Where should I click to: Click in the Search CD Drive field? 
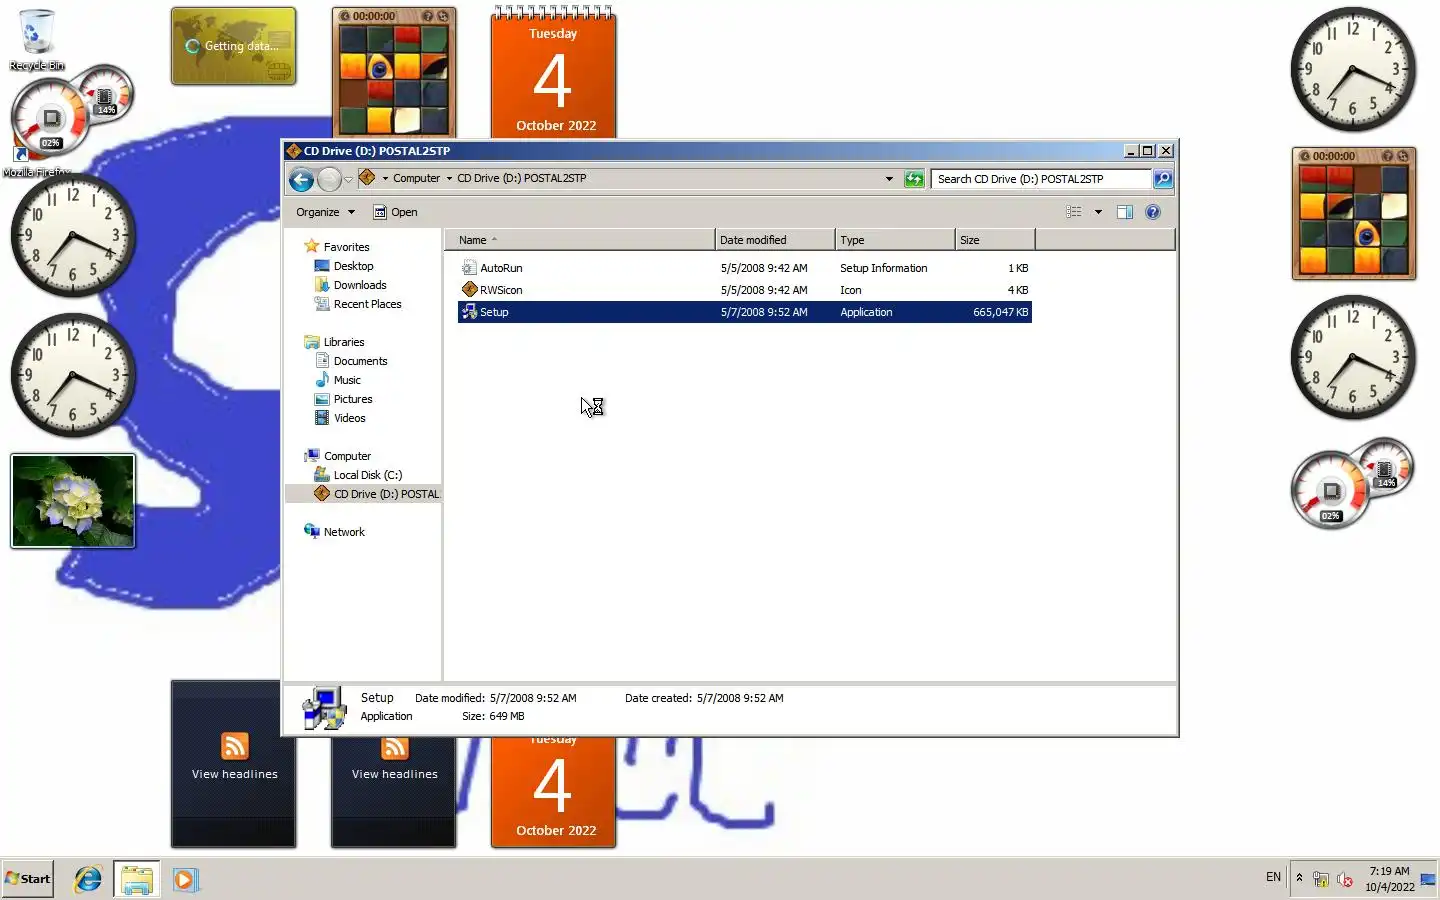1041,179
